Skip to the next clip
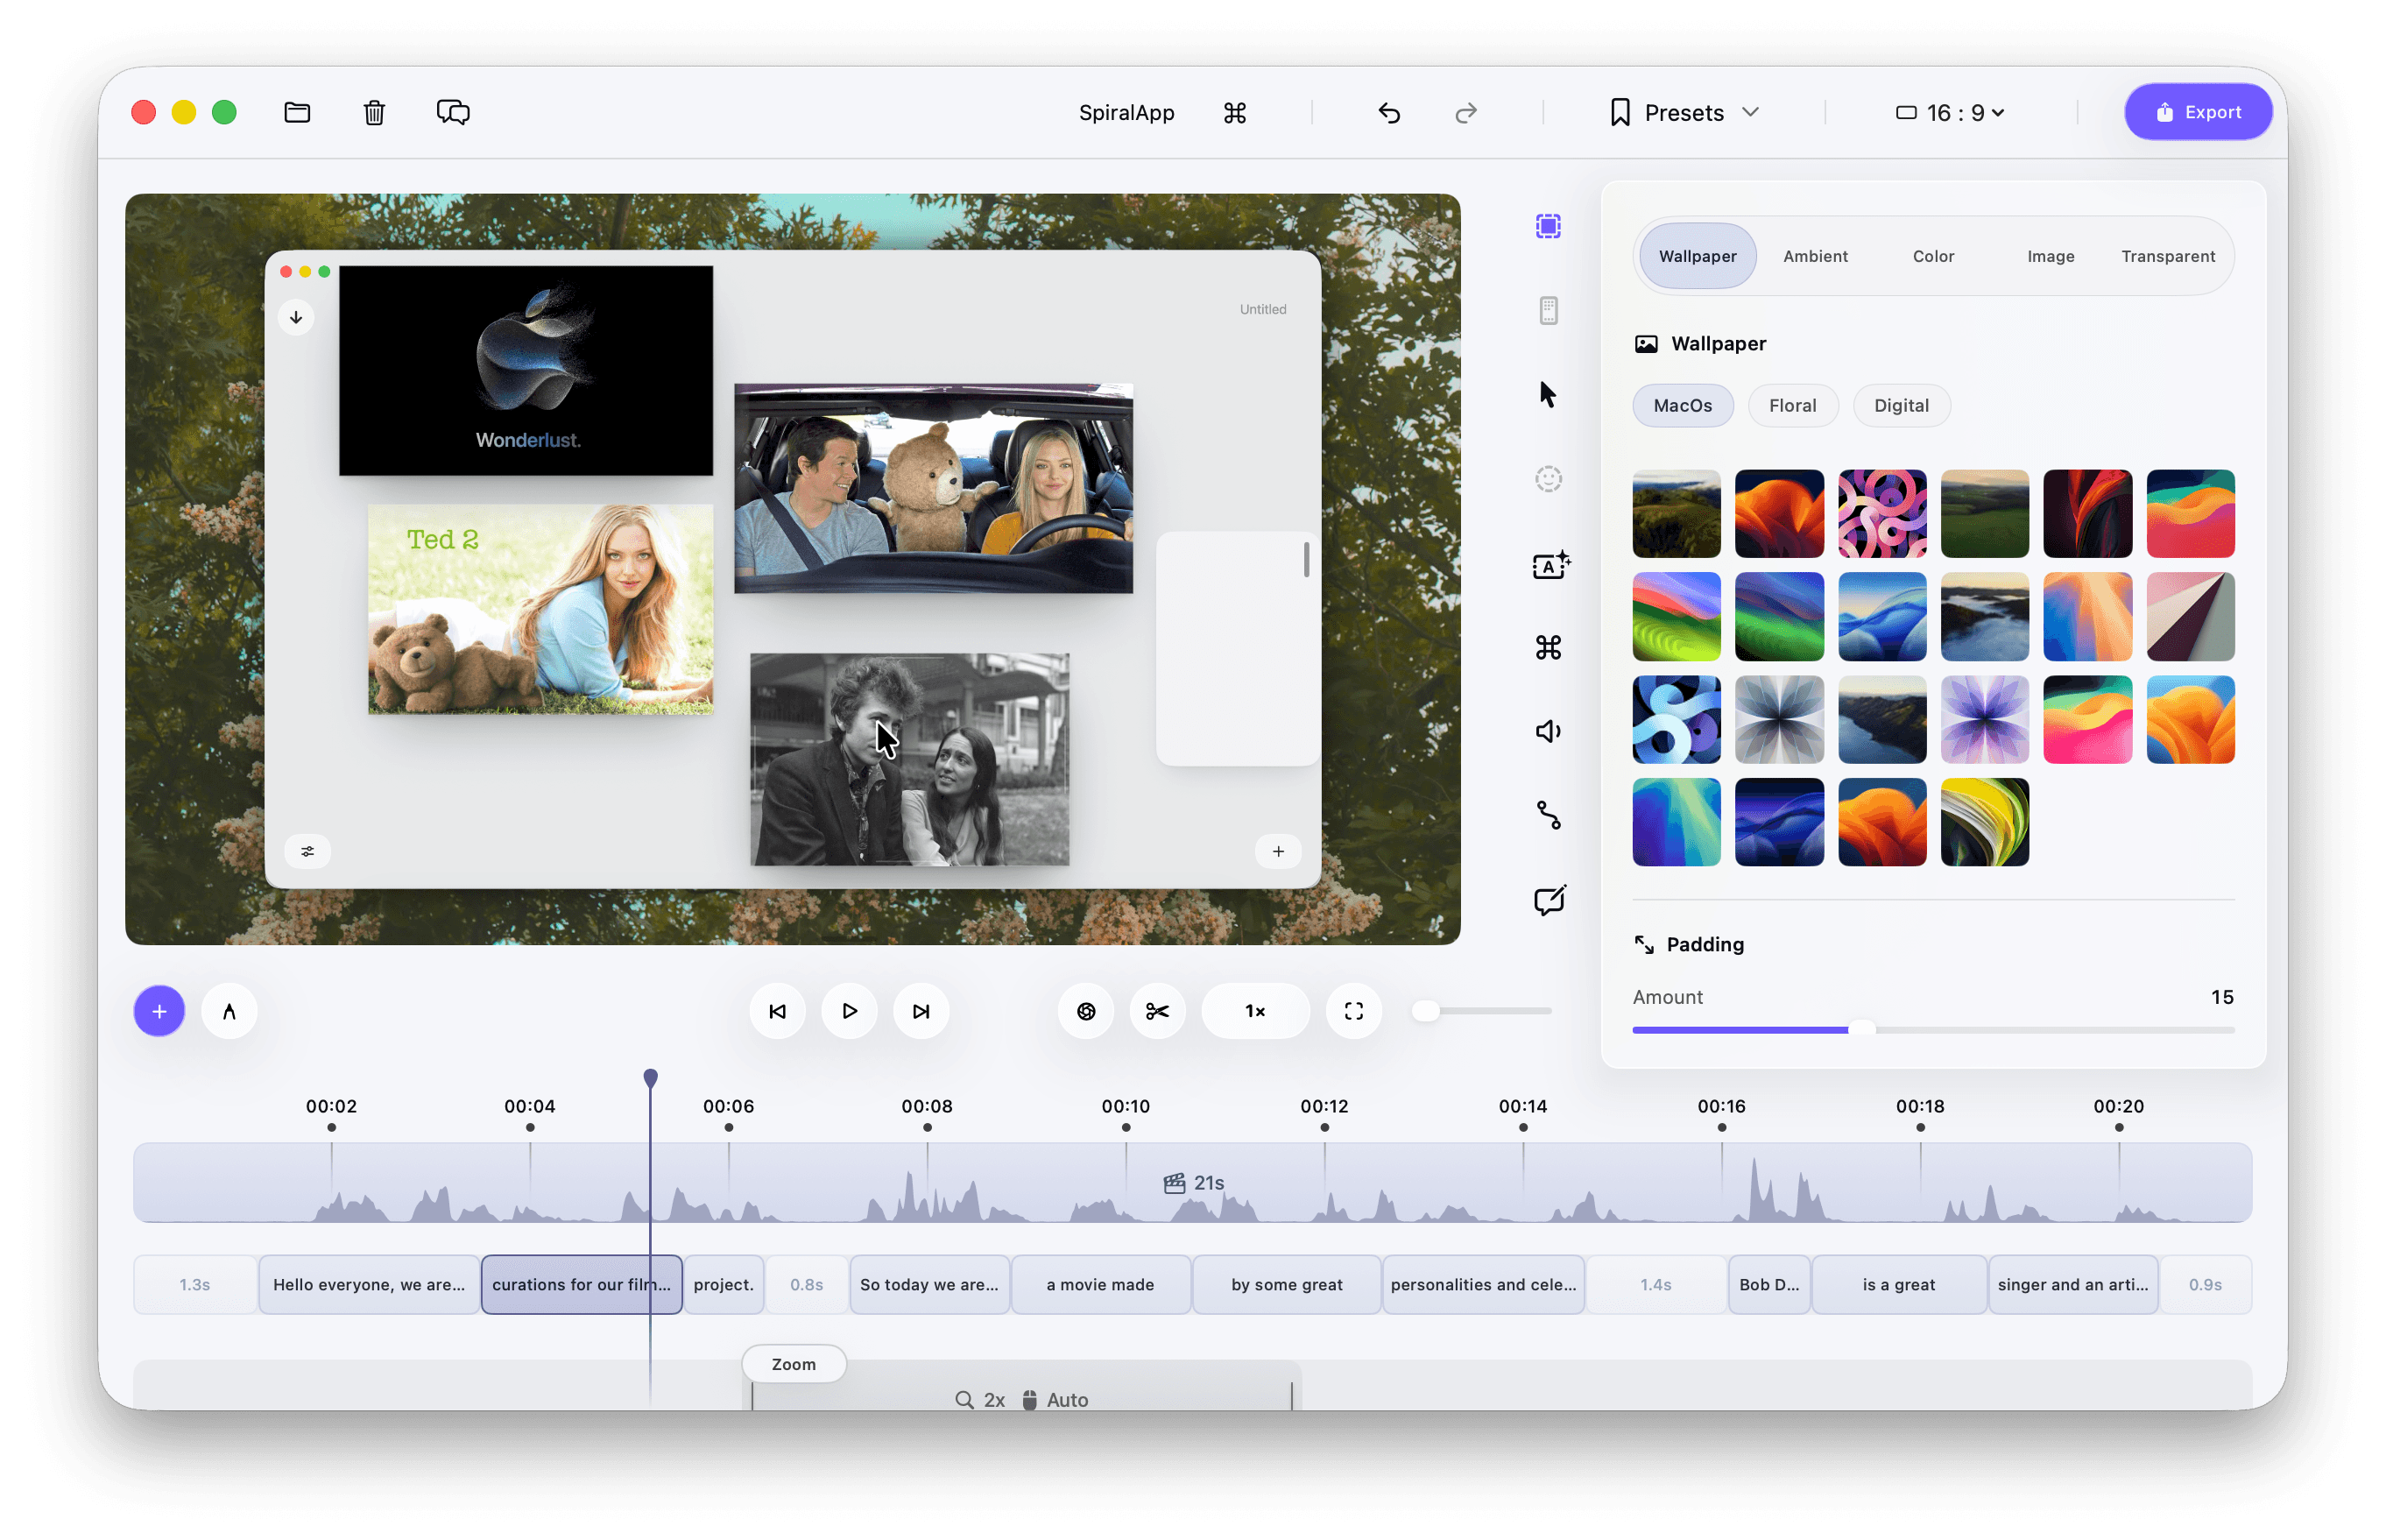The width and height of the screenshot is (2386, 1540). click(921, 1011)
